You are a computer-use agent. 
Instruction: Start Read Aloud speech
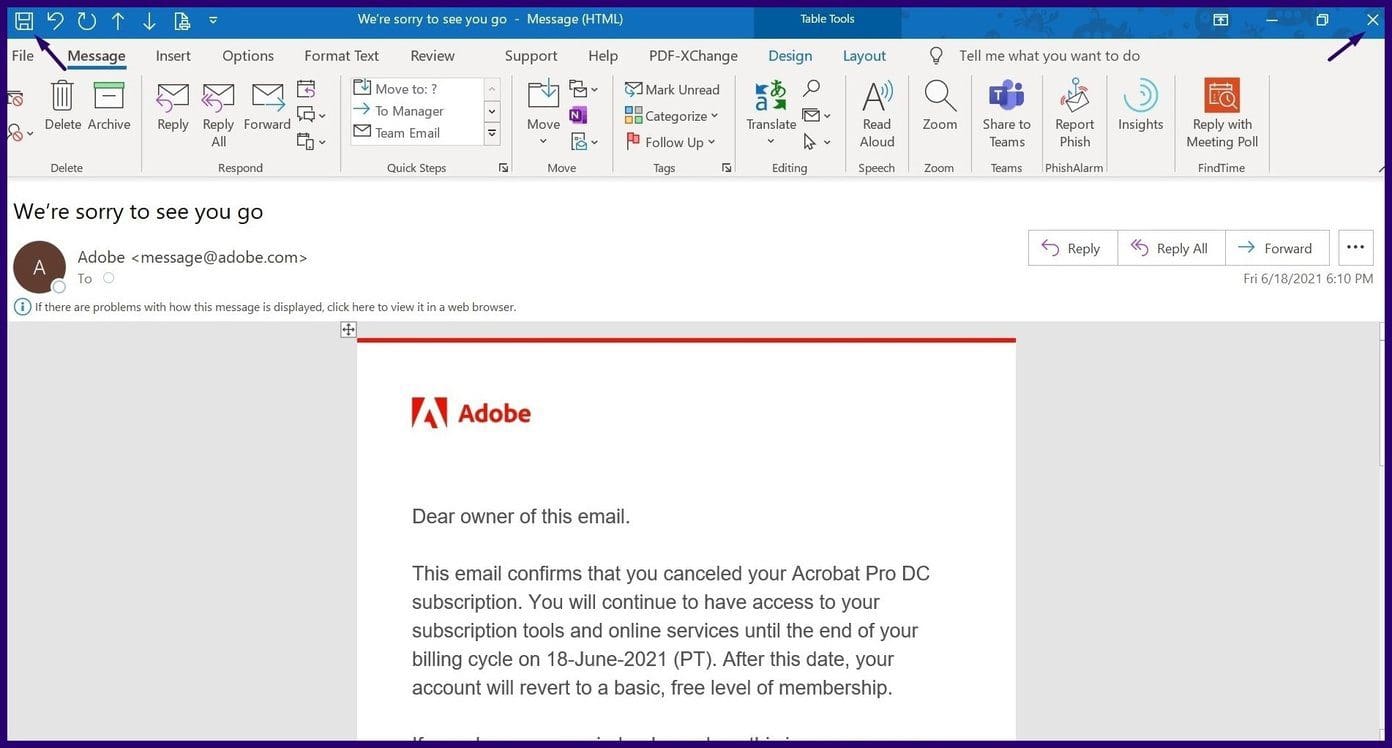877,114
